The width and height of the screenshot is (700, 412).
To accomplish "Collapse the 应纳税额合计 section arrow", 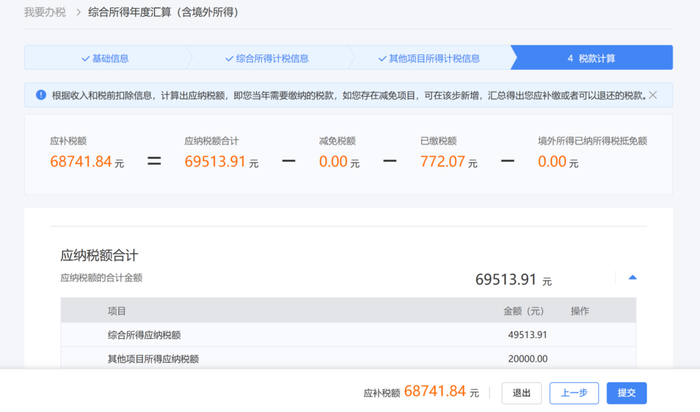I will (x=632, y=278).
